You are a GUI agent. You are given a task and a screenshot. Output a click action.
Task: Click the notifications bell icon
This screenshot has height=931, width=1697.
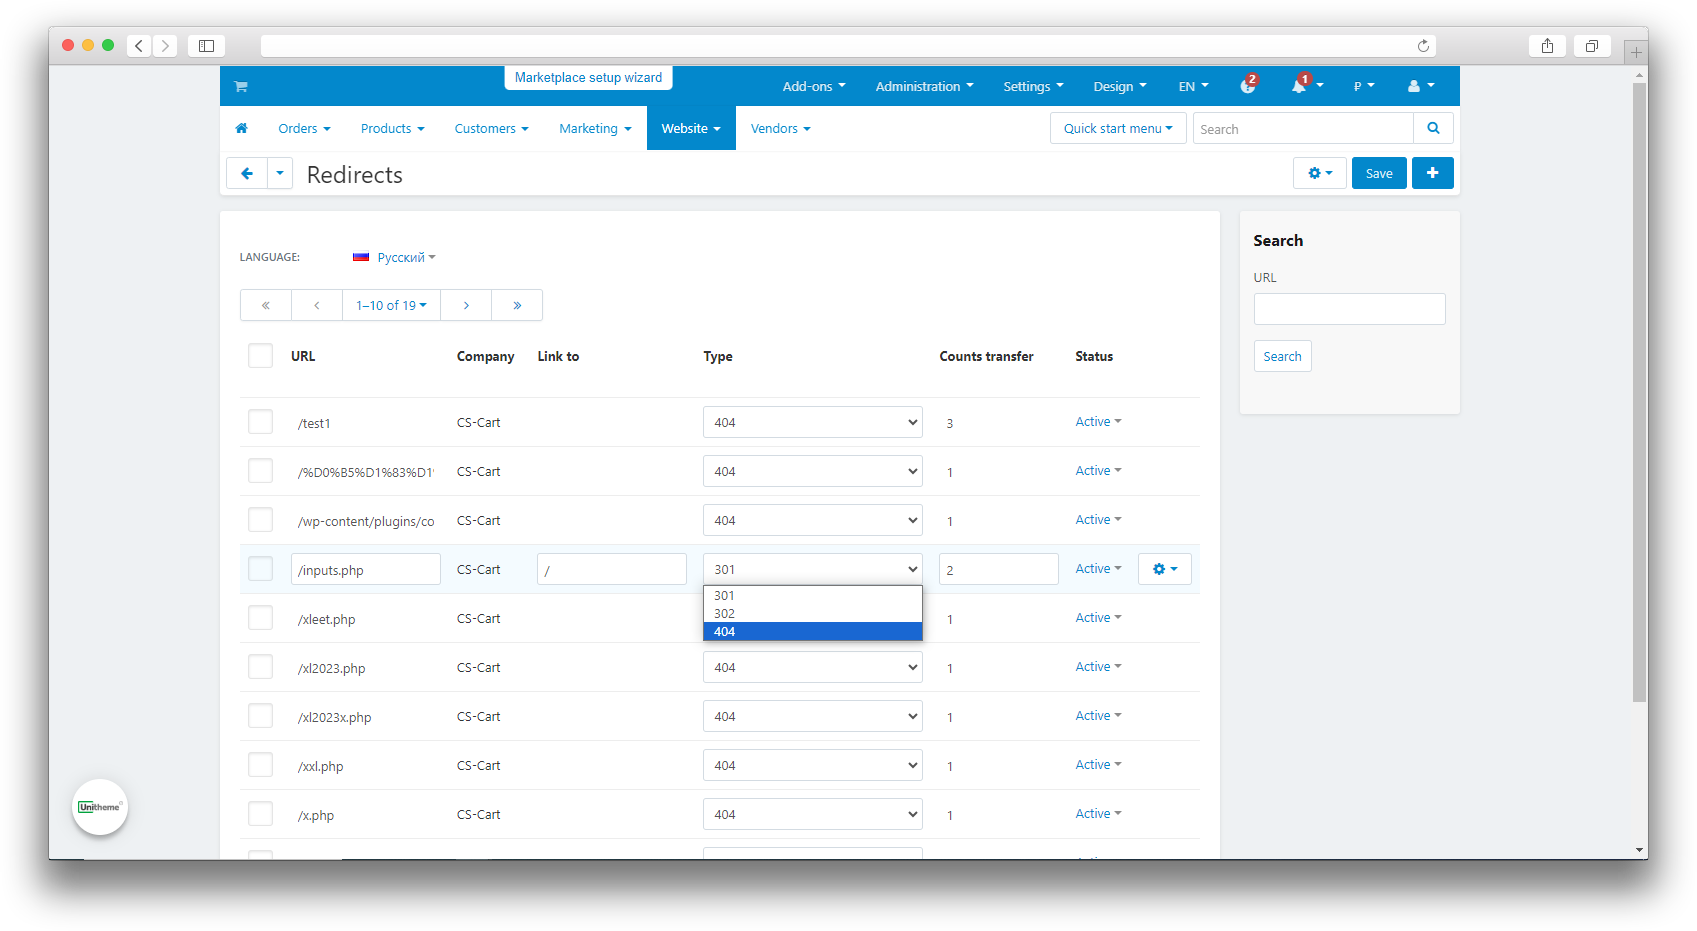(1299, 87)
